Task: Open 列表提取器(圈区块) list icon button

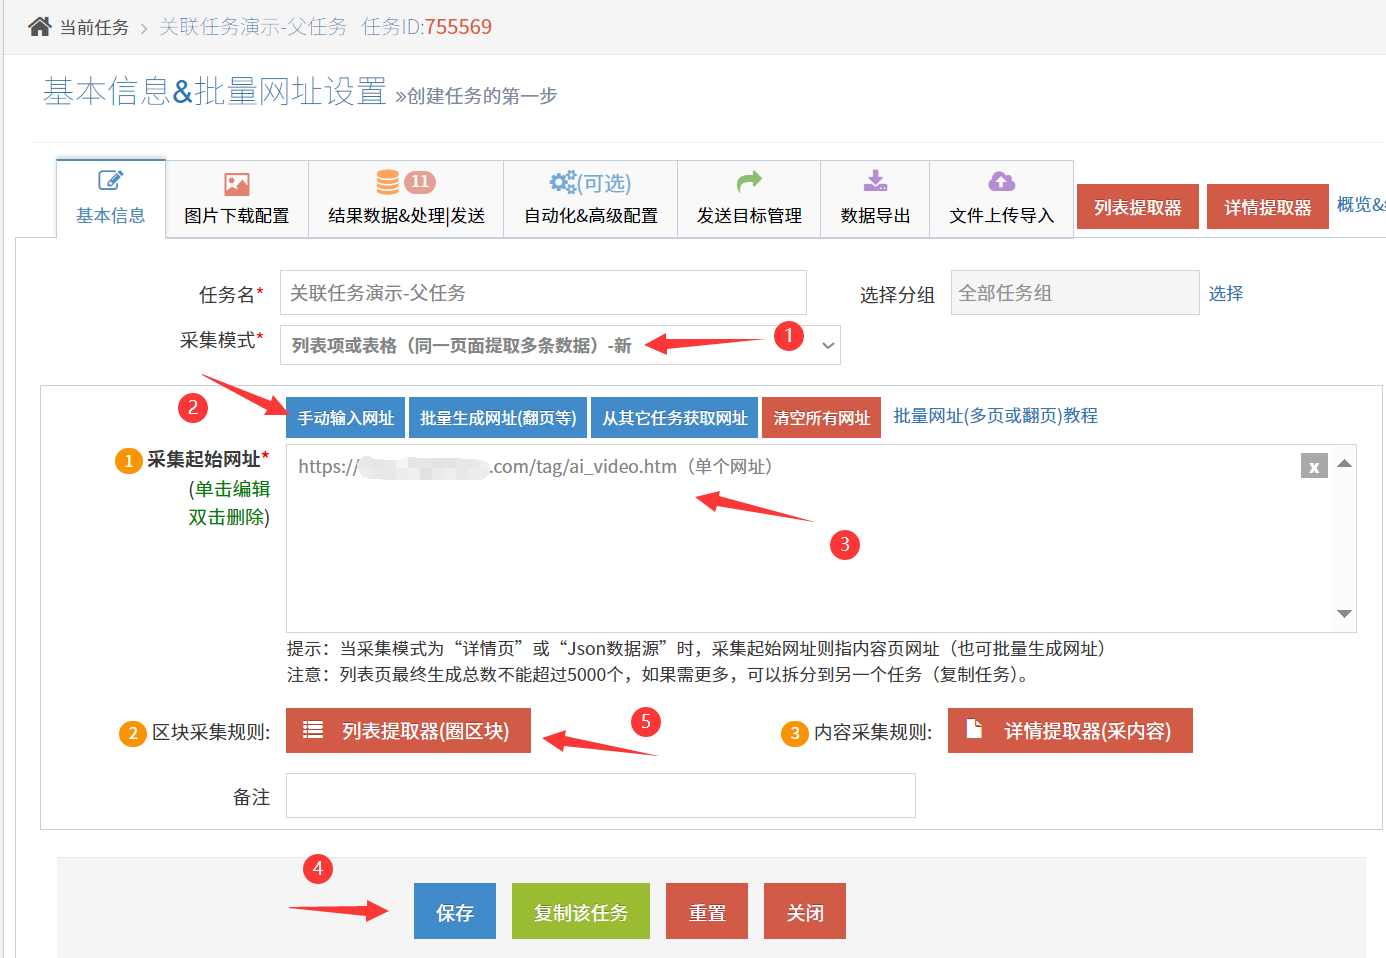Action: (408, 731)
